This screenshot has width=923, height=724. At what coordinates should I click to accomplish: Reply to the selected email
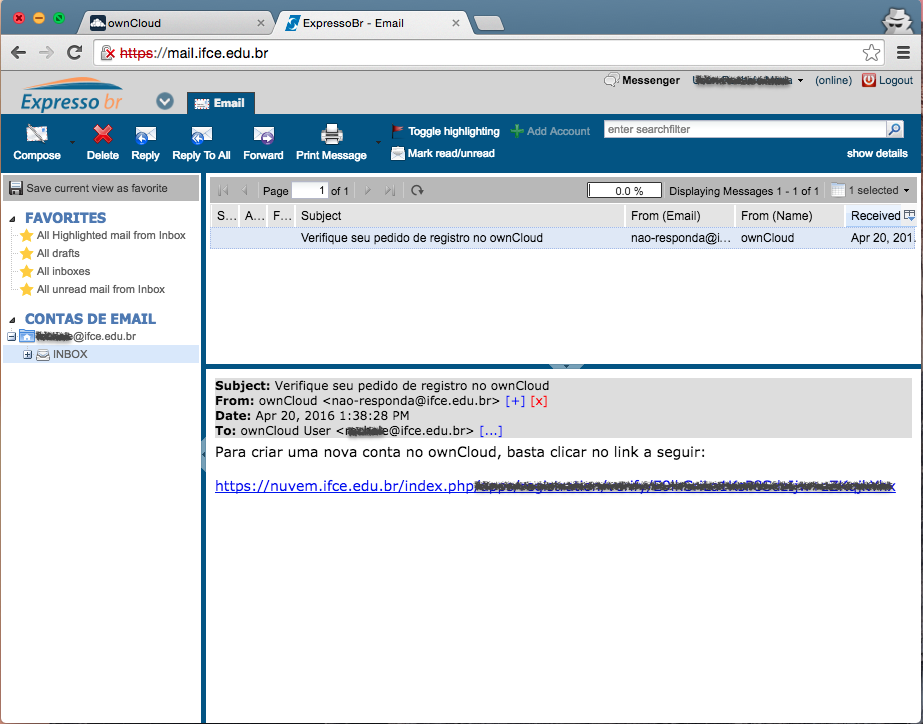coord(145,142)
